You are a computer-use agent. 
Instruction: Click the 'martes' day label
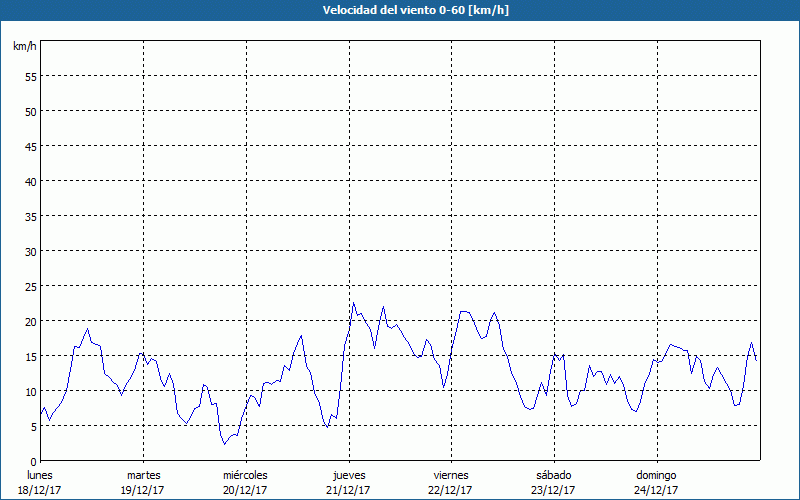[143, 475]
